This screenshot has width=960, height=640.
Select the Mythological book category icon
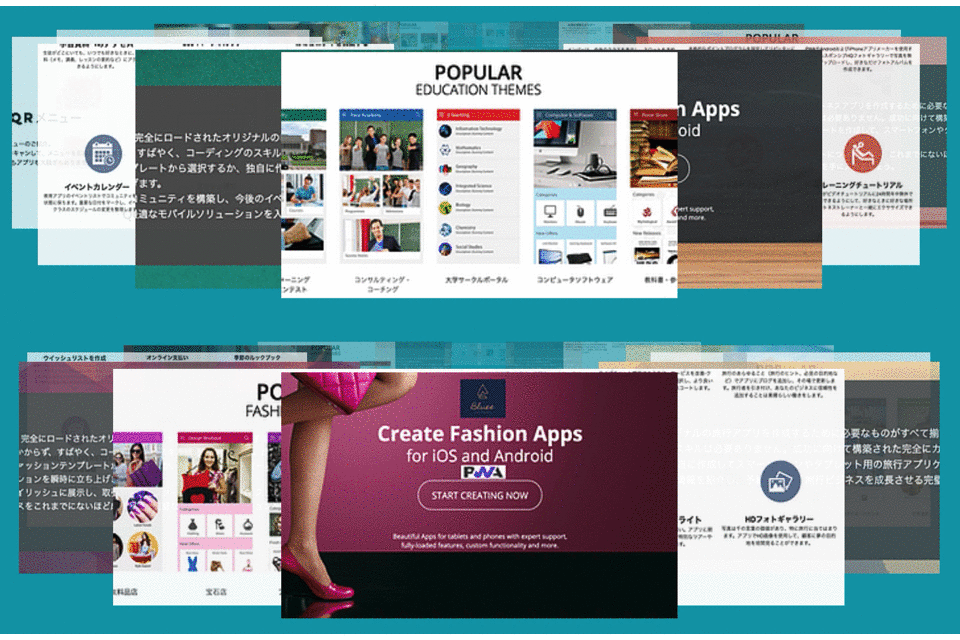coord(647,213)
